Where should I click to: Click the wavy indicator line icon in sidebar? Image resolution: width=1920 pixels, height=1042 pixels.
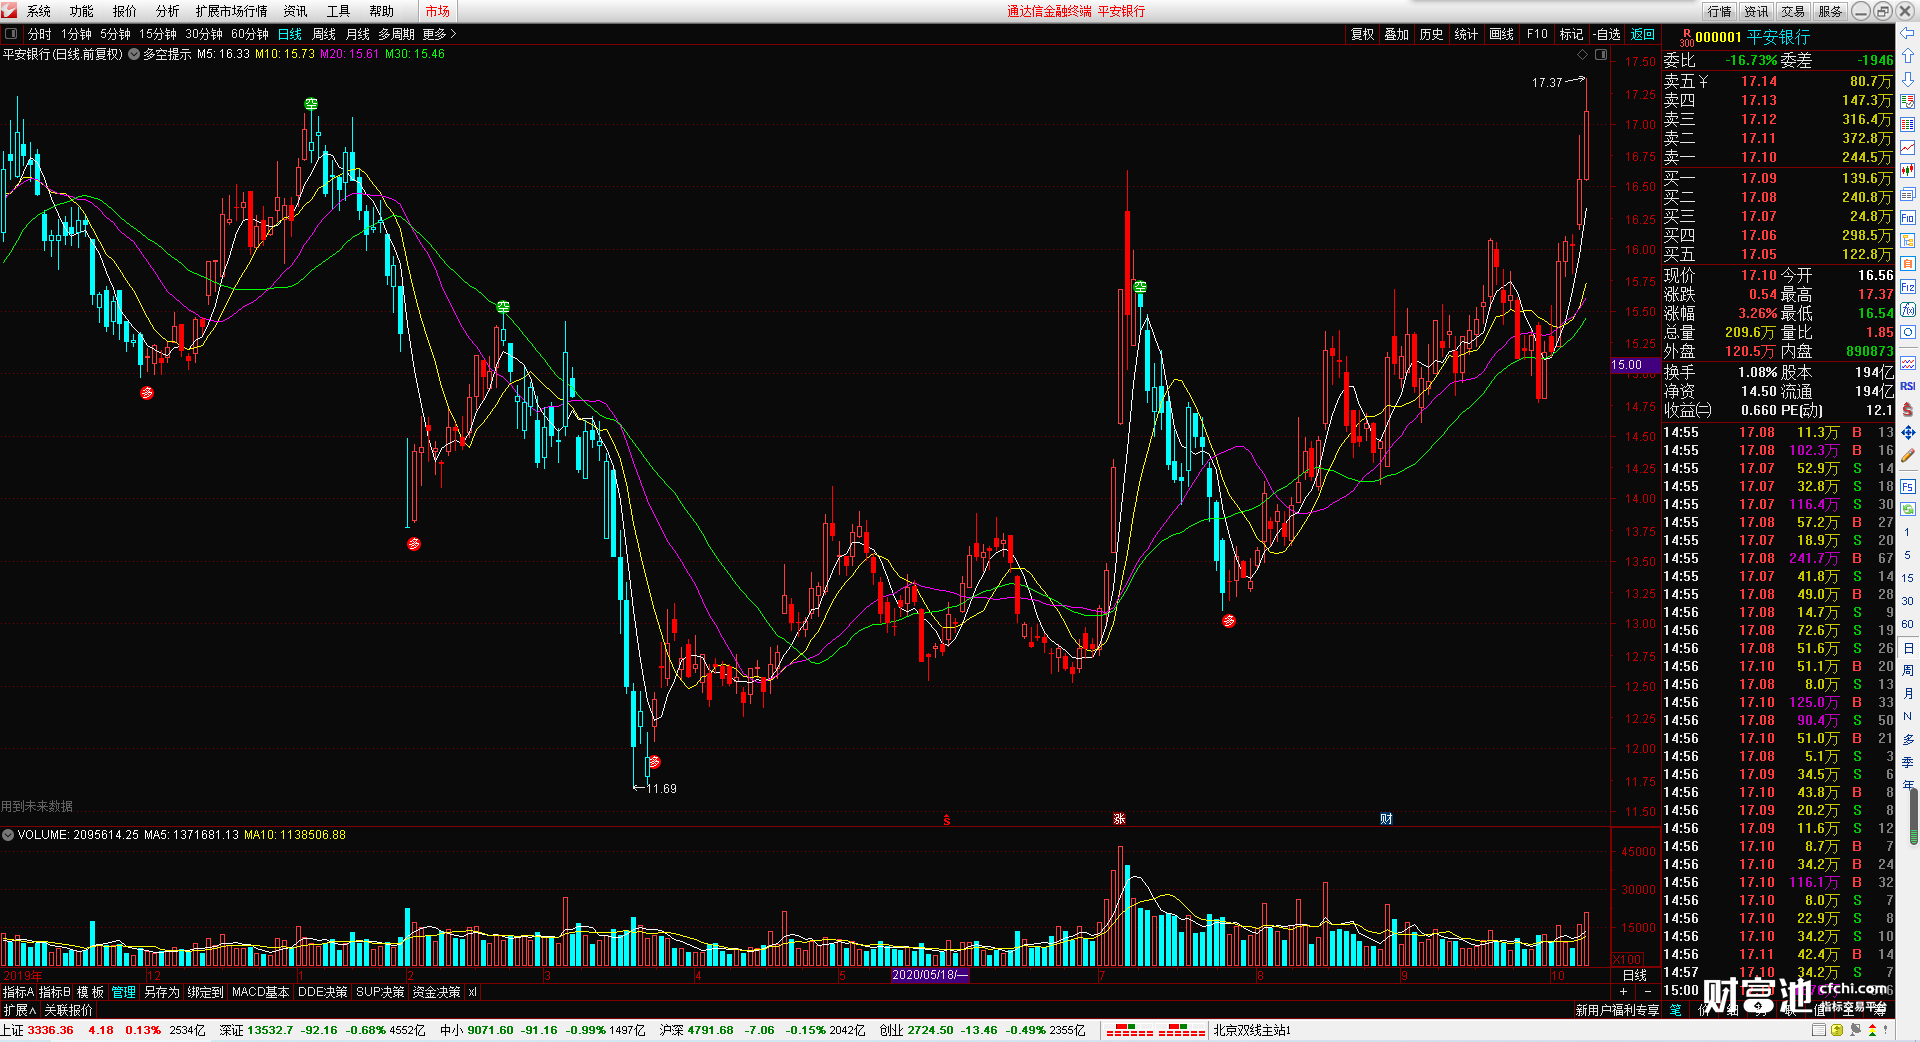1908,363
